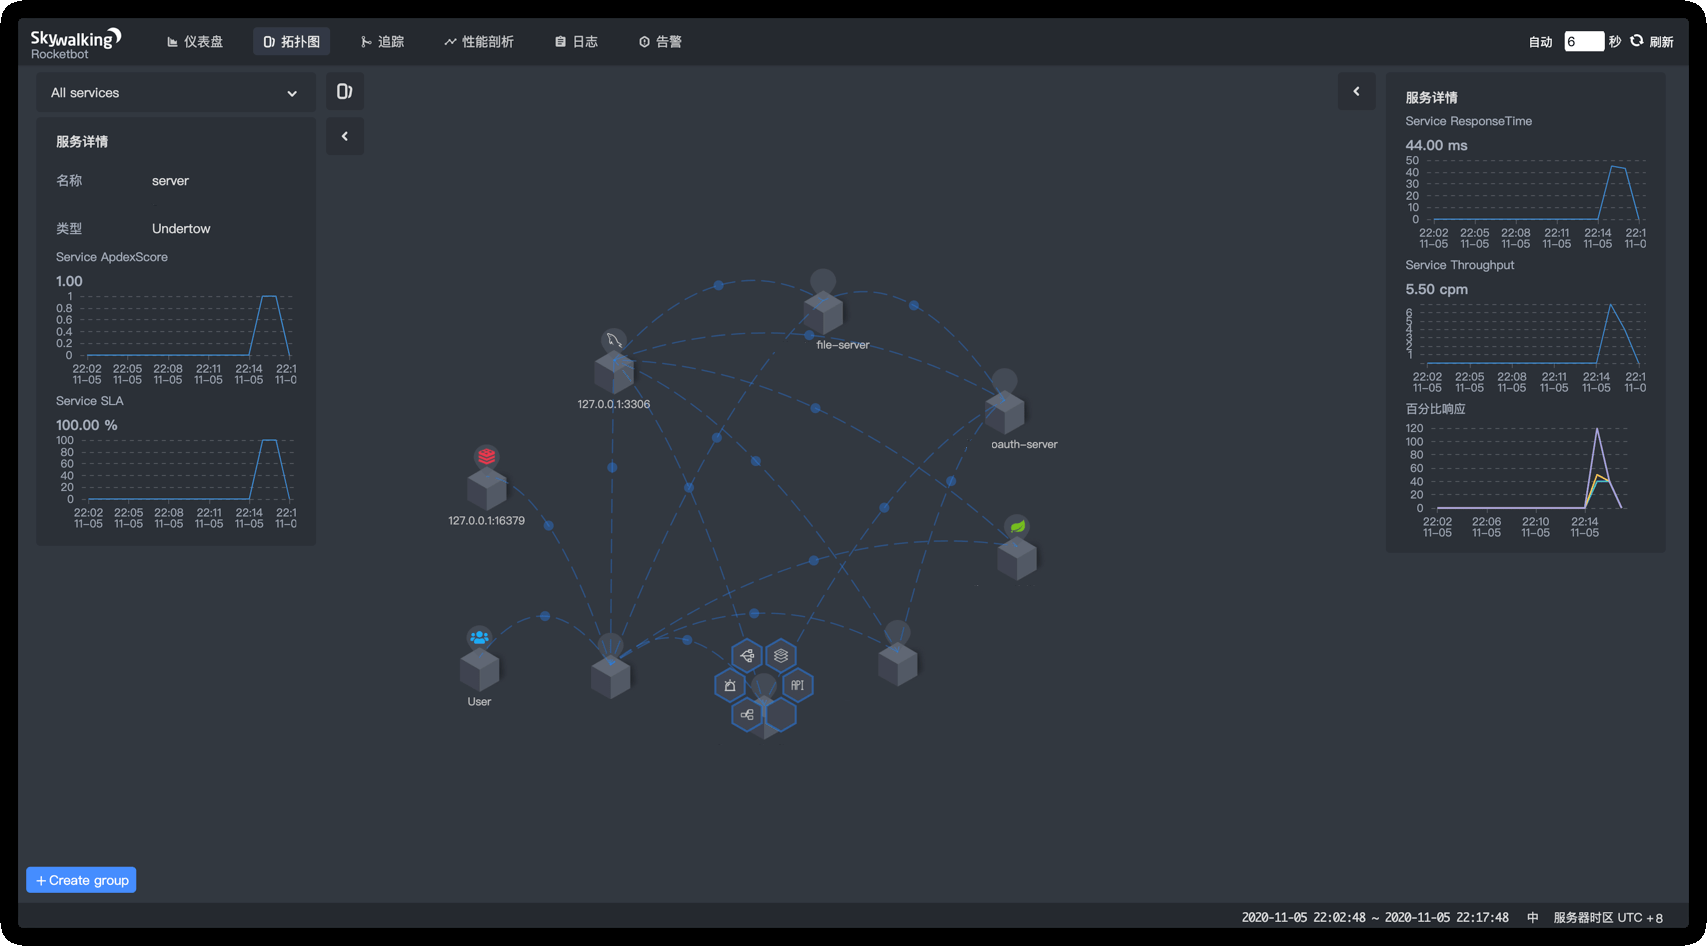Click the time range at bottom bar
This screenshot has height=946, width=1707.
[1374, 917]
